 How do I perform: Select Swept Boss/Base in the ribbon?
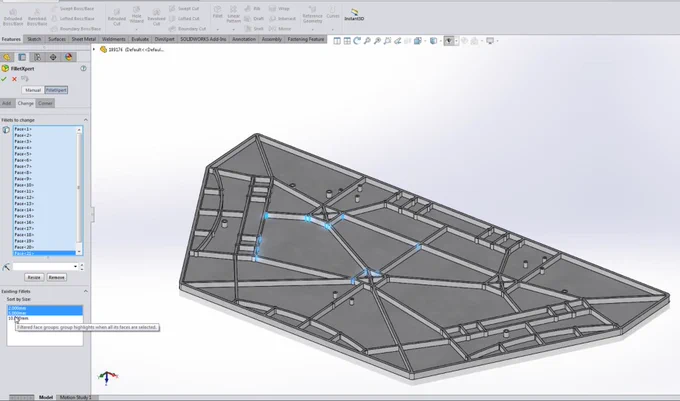point(73,9)
